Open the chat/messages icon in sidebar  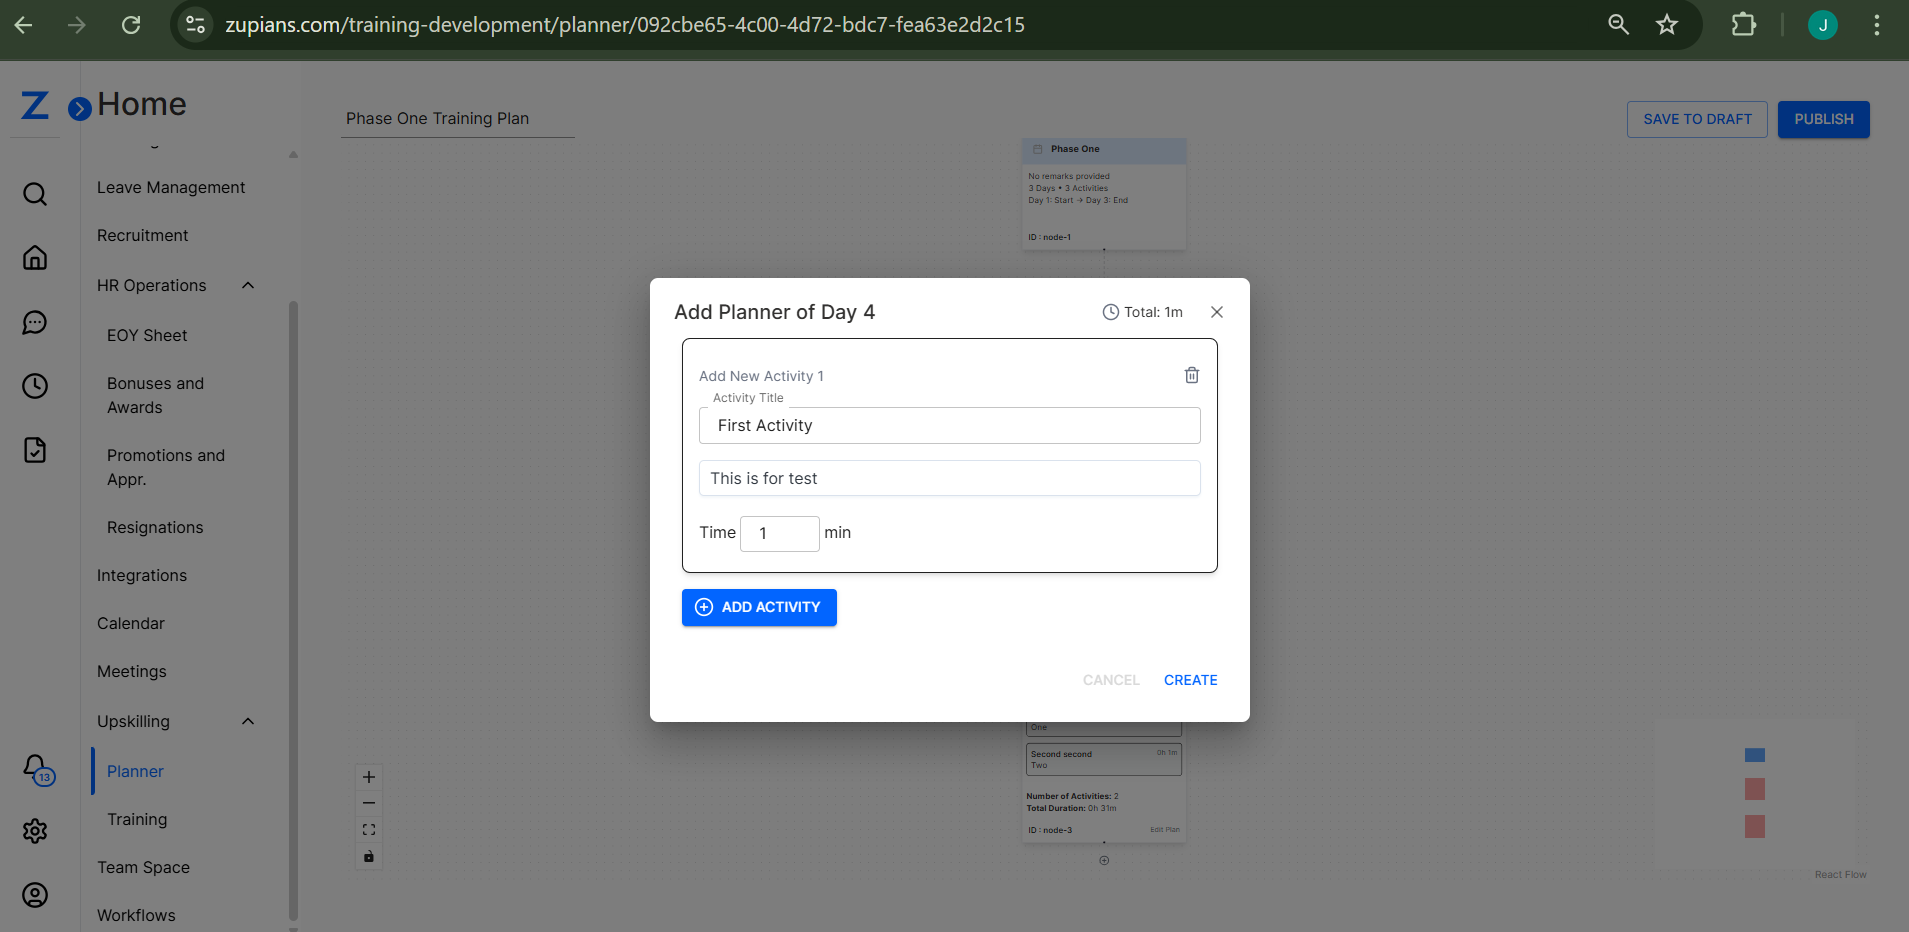35,322
